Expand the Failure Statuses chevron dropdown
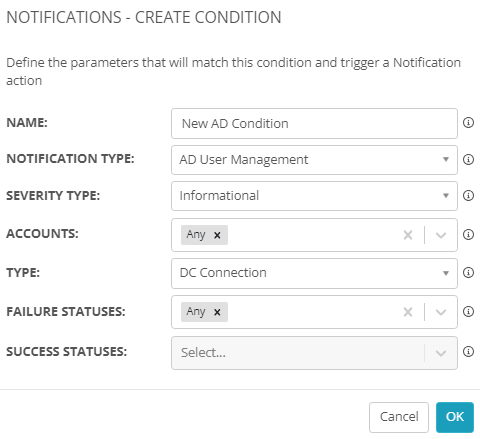 click(441, 312)
